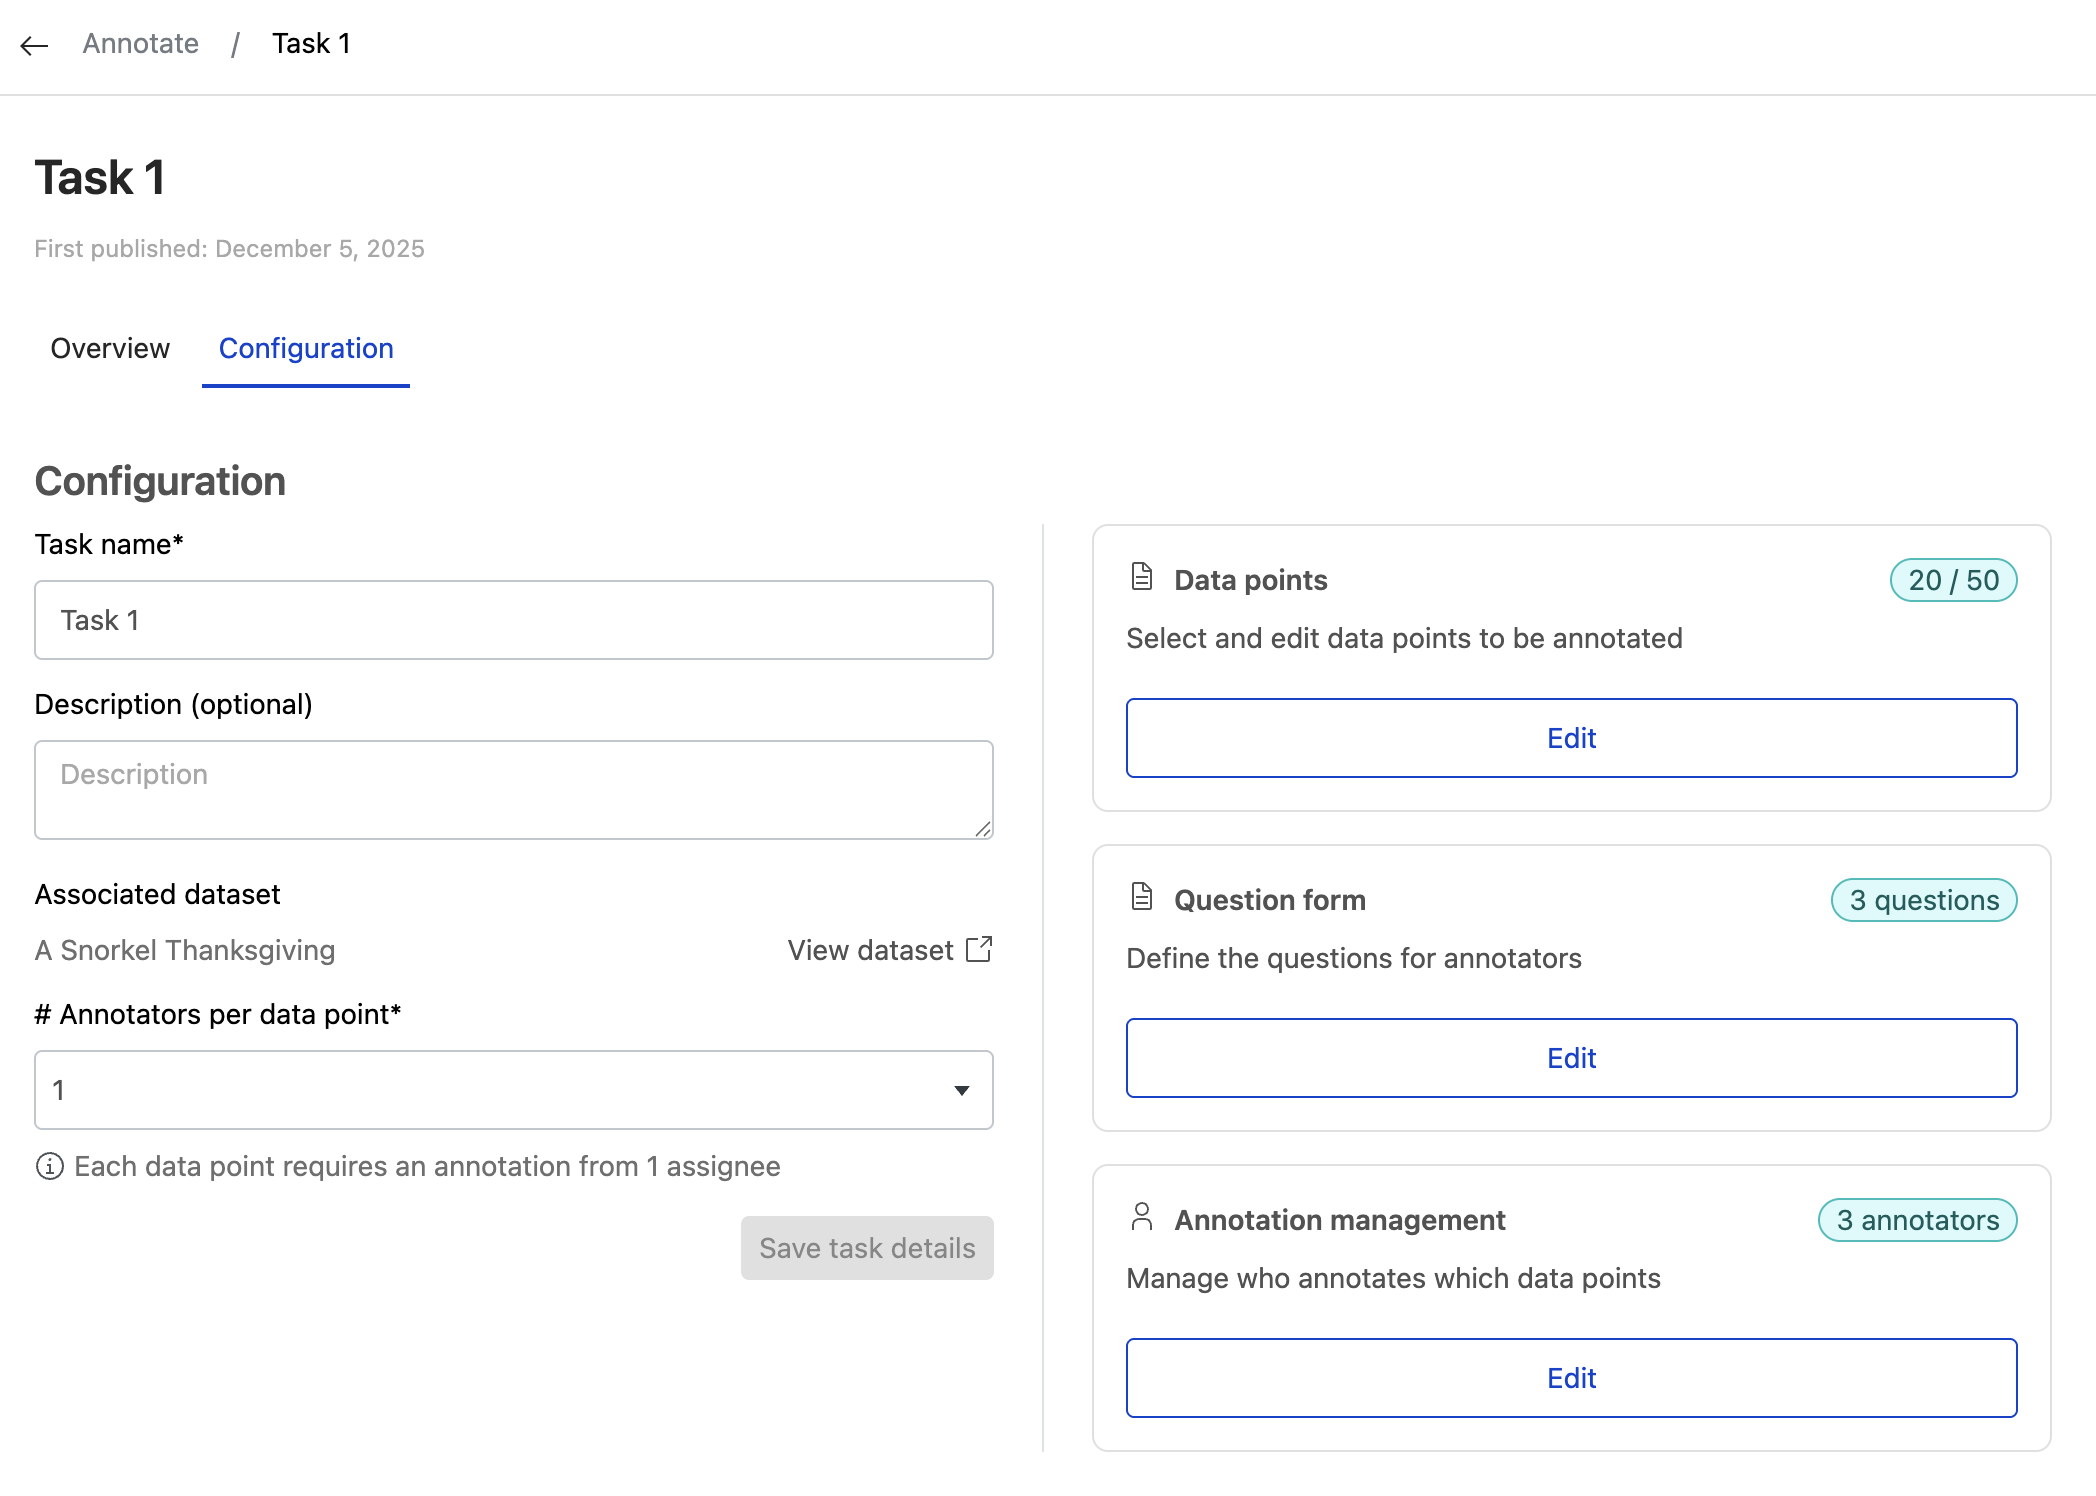Click the Annotate breadcrumb
Screen dimensions: 2096x1496
pos(140,43)
